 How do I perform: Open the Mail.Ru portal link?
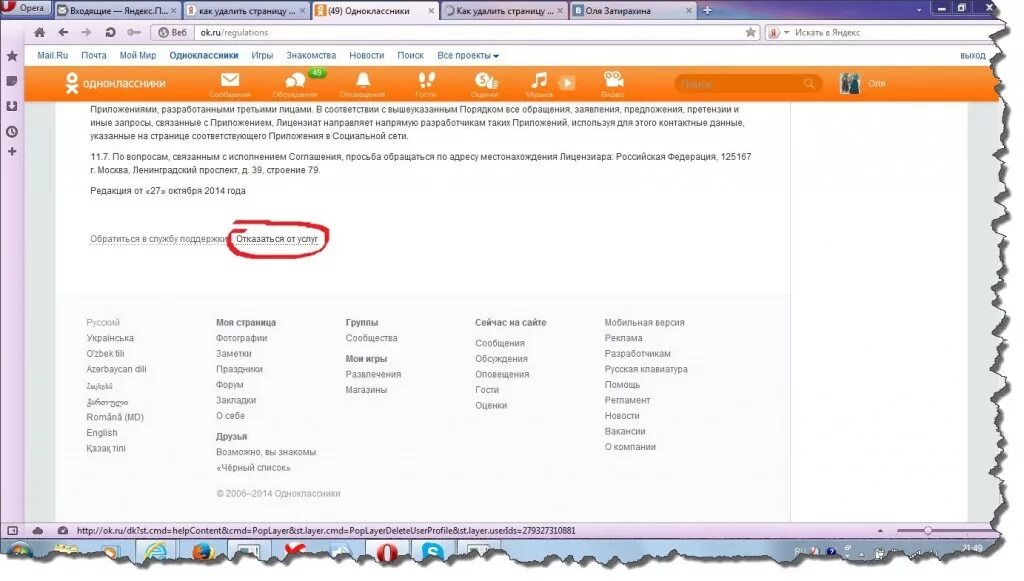(x=52, y=55)
